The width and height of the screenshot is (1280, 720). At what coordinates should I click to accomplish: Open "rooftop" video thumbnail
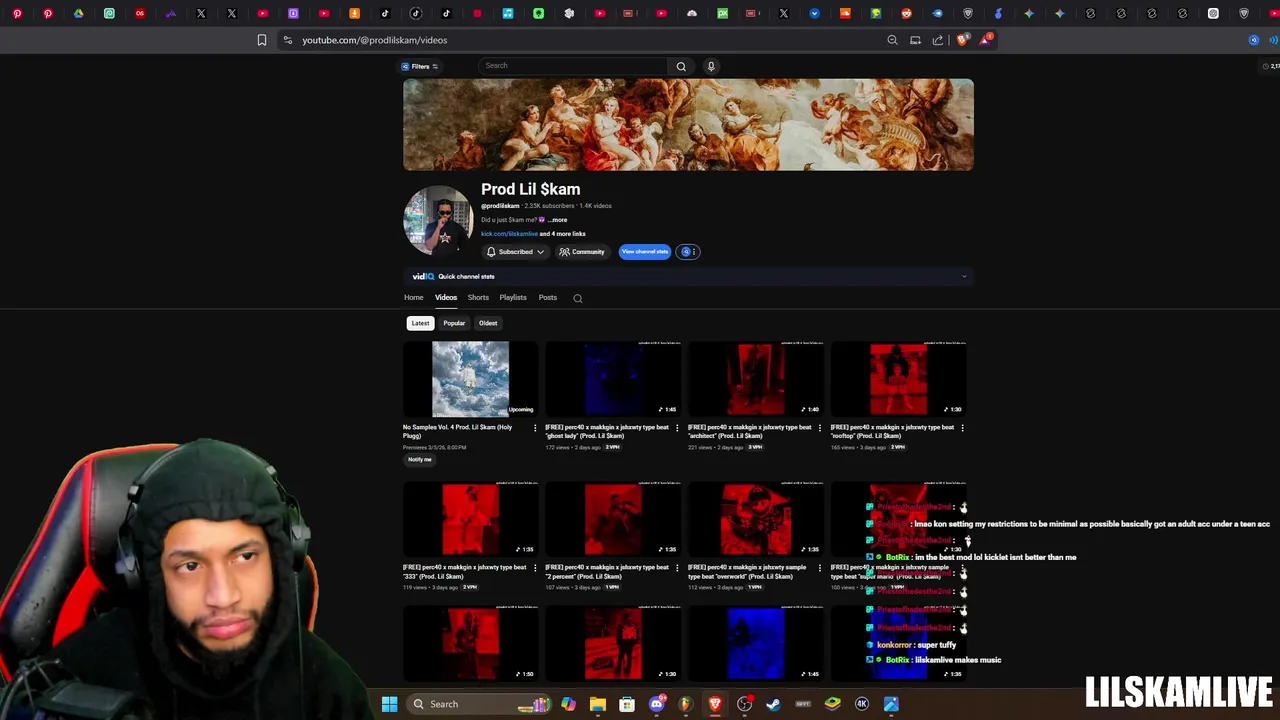tap(898, 379)
